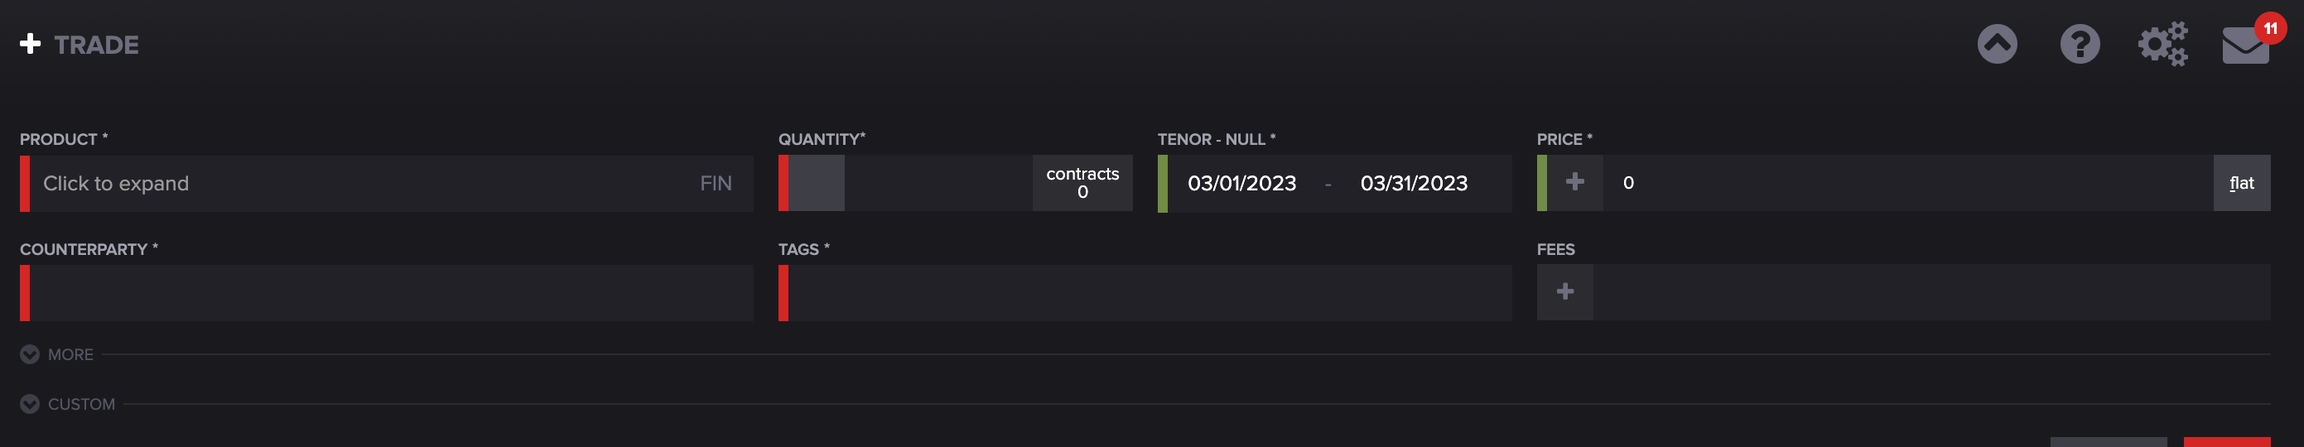Select the tenor end date 03/31/2023
2304x447 pixels.
(1413, 183)
